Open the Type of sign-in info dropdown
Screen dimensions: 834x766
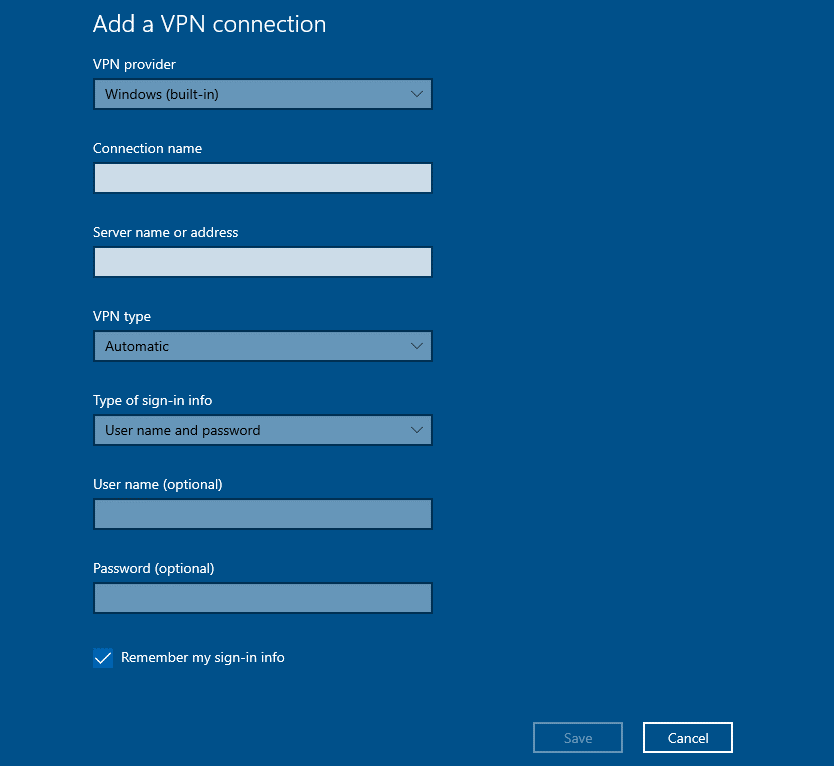coord(262,430)
